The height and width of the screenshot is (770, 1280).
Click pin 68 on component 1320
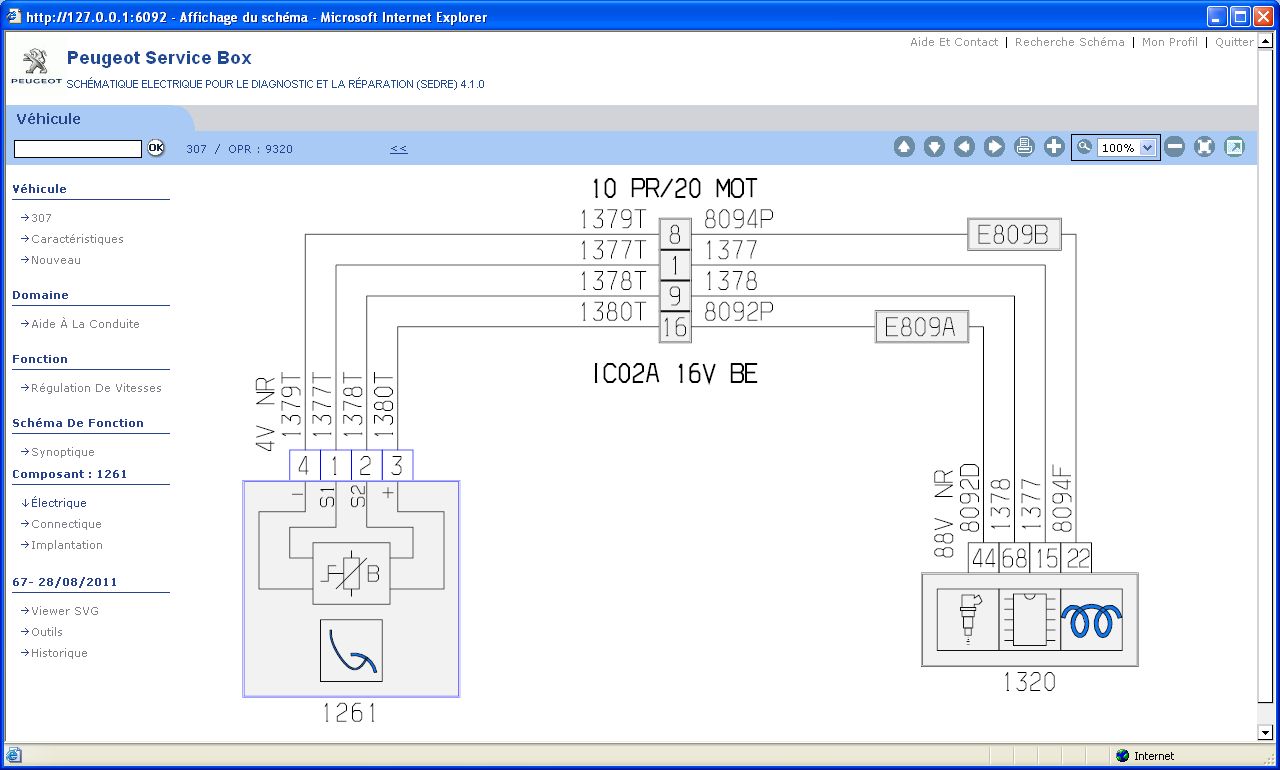click(1015, 558)
